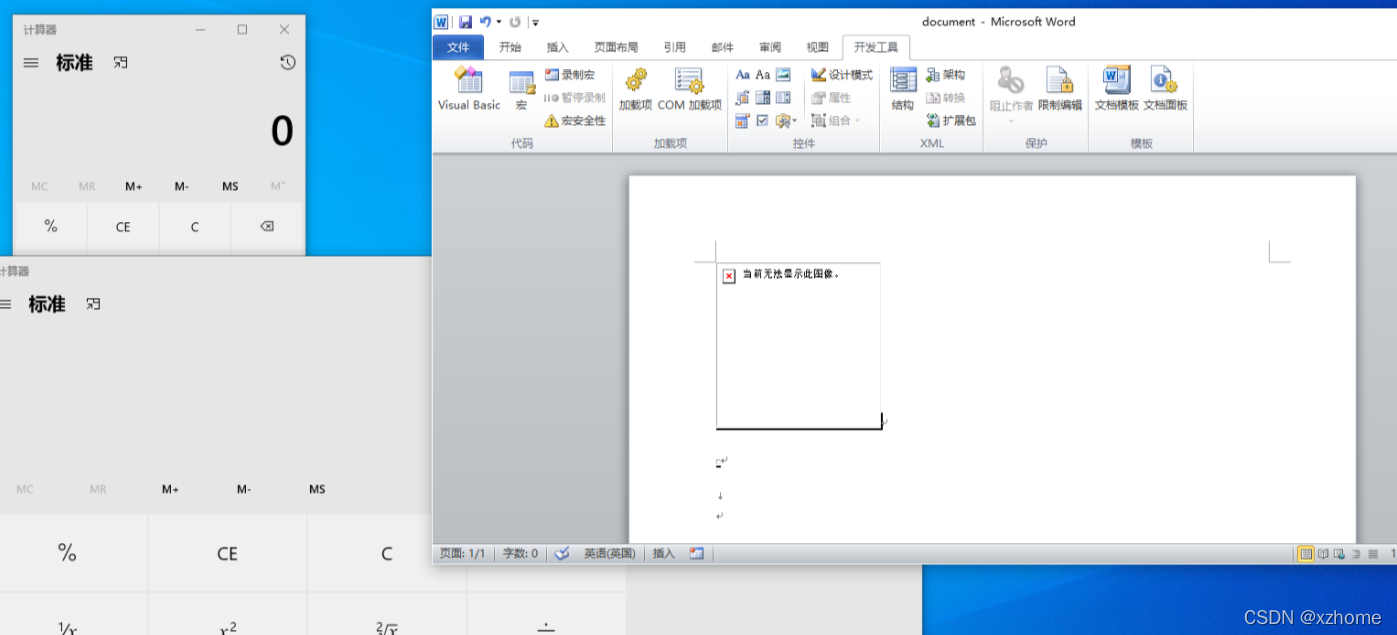Open 宏安全性 macro security settings
Screen dimensions: 1397x635
(x=575, y=121)
